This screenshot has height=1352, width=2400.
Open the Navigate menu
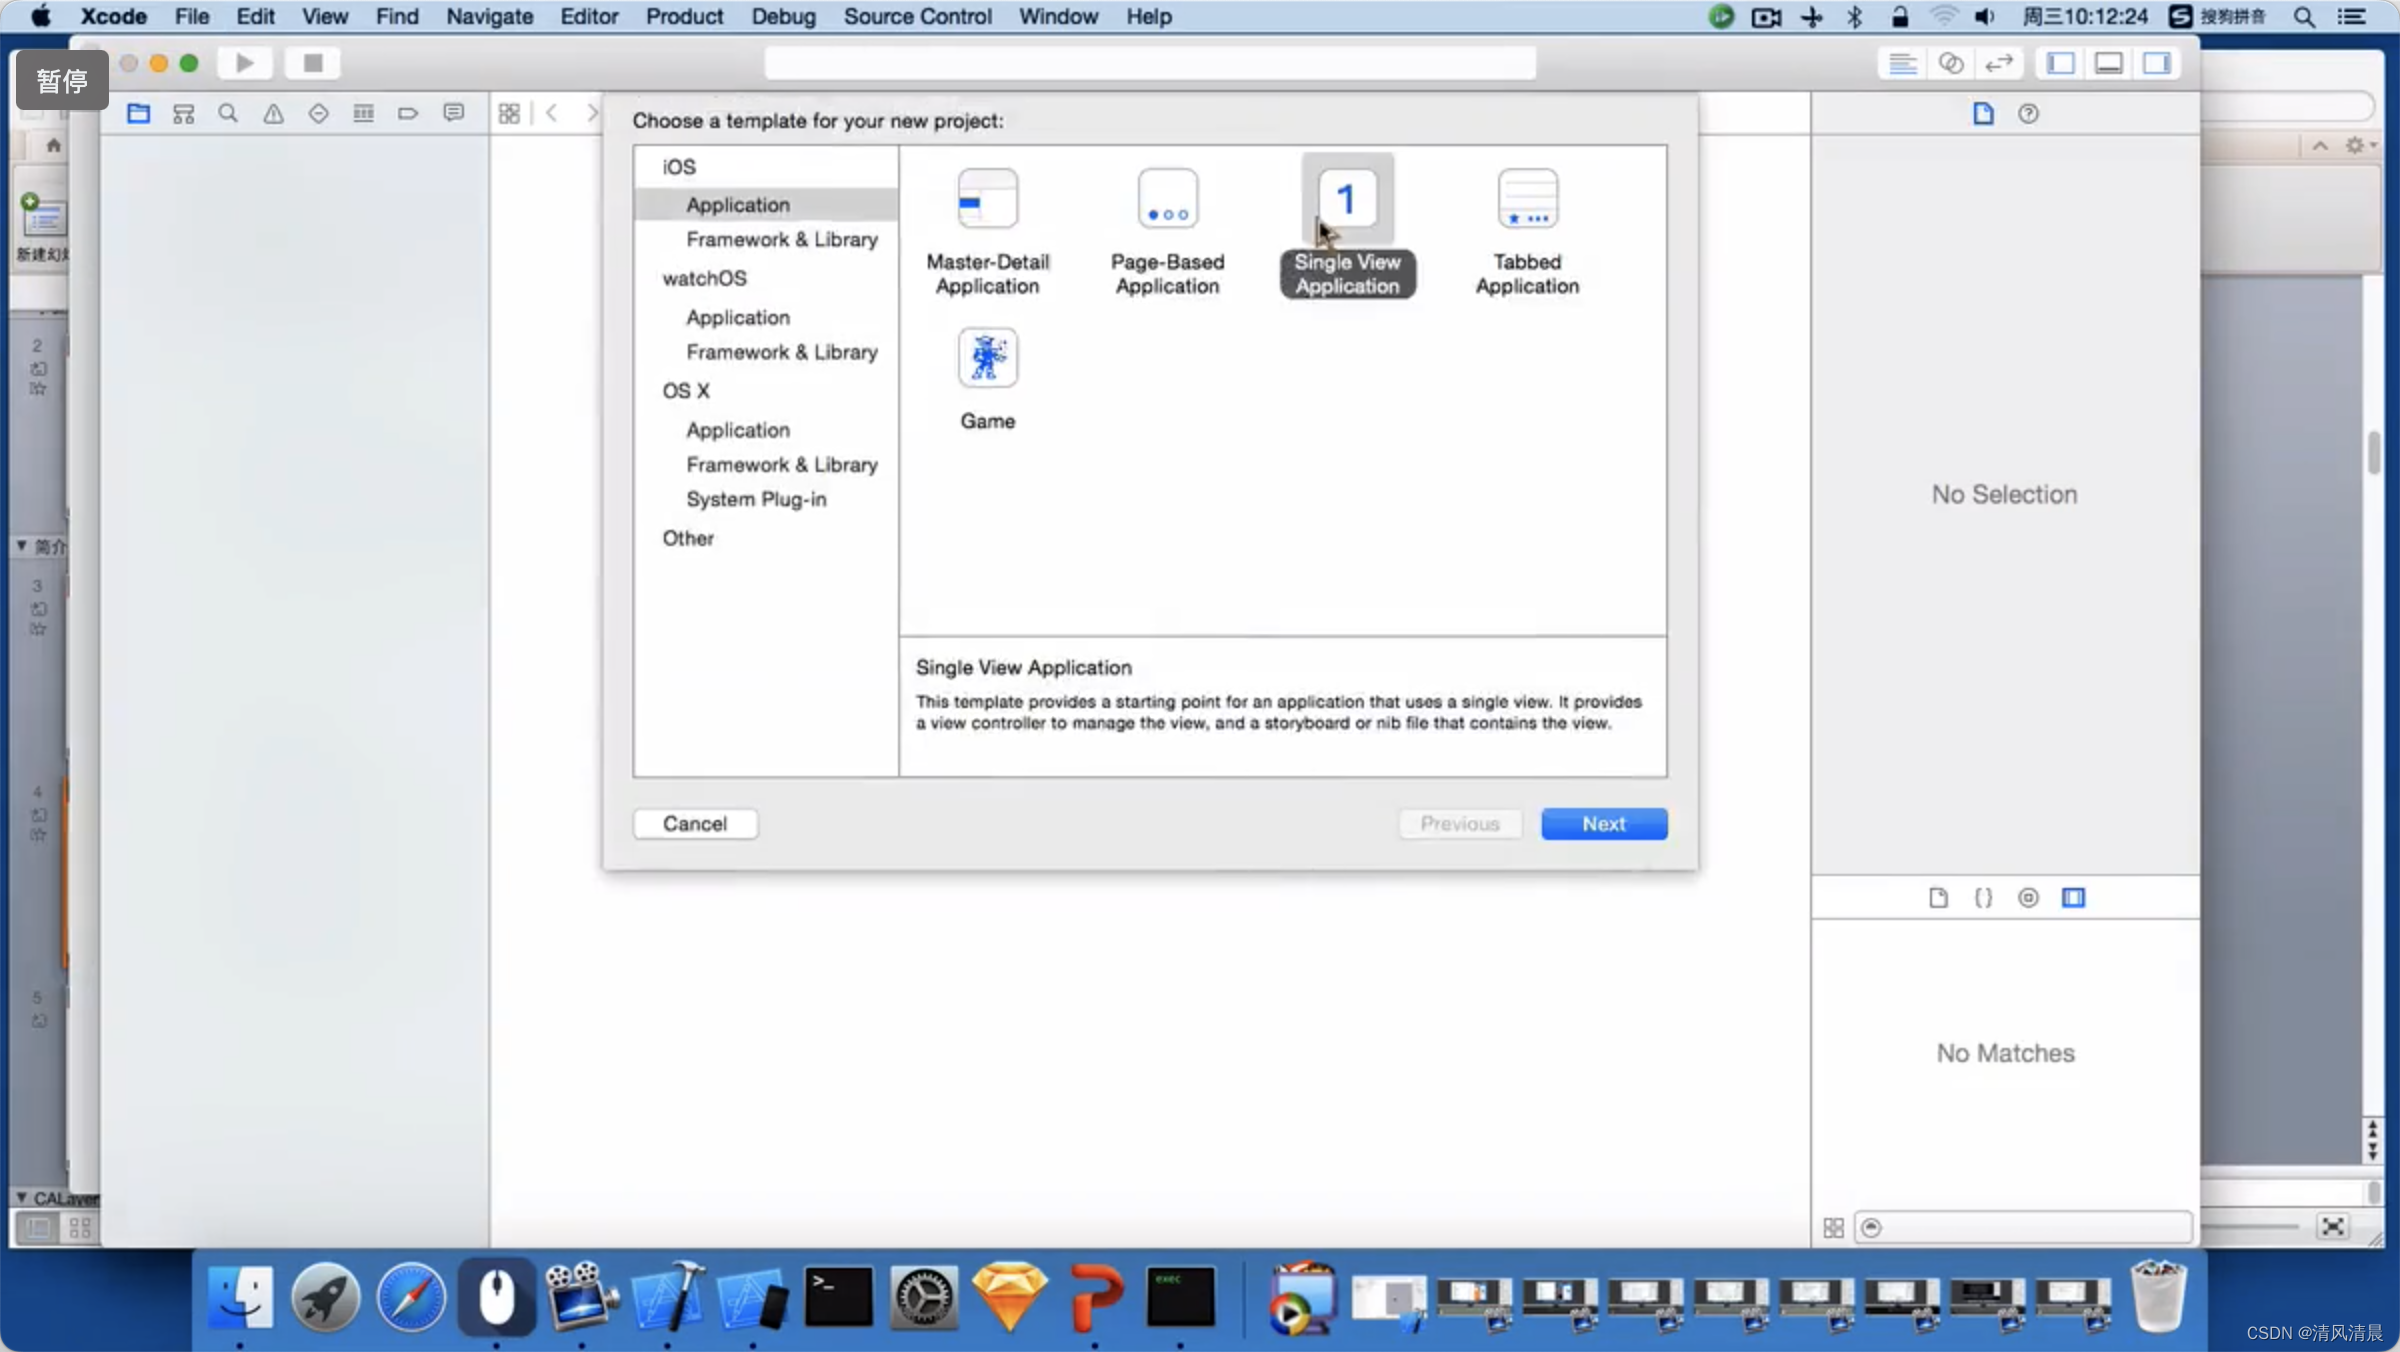tap(489, 16)
